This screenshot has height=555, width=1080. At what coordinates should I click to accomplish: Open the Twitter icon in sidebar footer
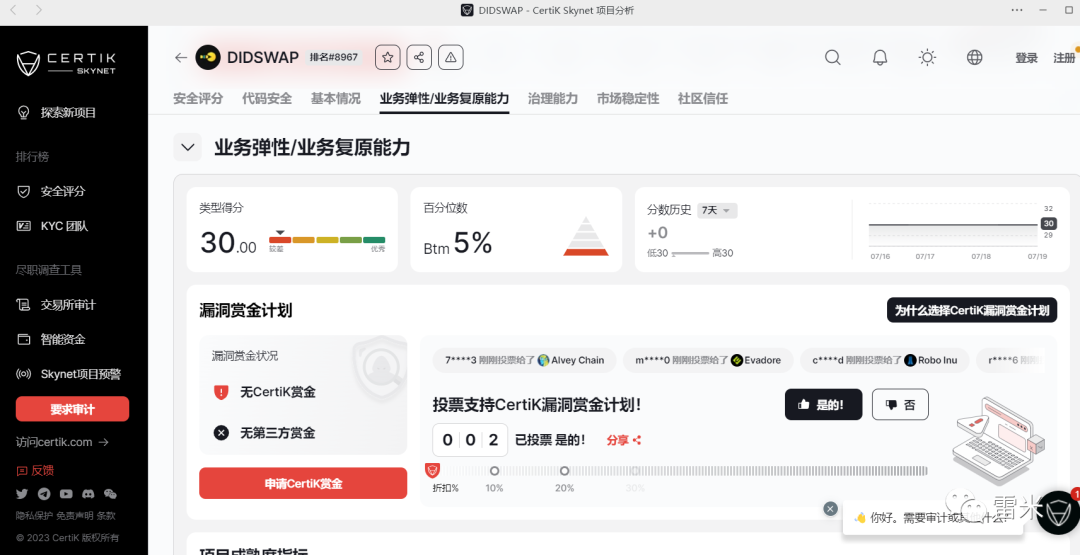[x=22, y=494]
